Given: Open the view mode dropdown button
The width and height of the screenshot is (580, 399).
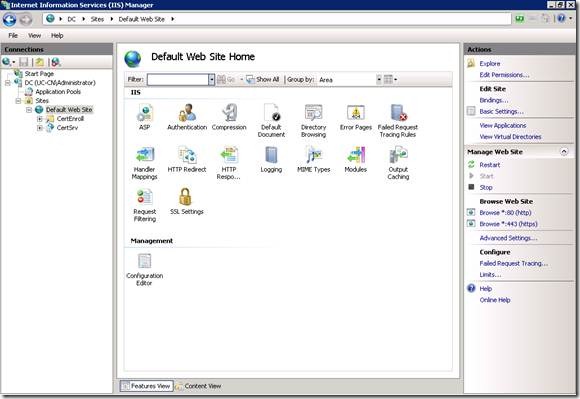Looking at the screenshot, I should pyautogui.click(x=390, y=79).
